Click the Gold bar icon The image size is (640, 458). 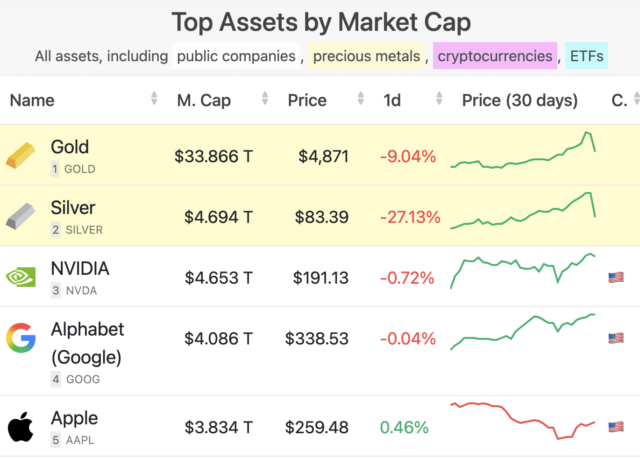point(19,155)
